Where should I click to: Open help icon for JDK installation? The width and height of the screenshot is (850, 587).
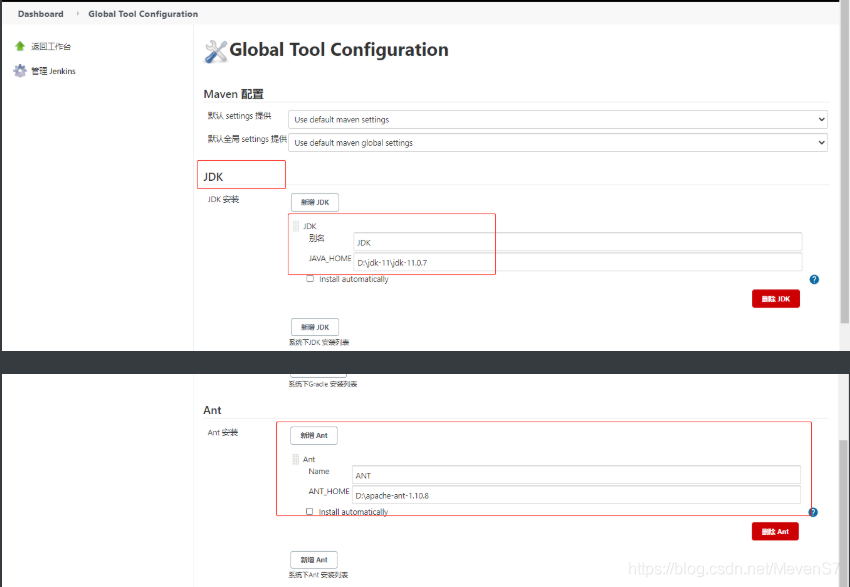(814, 280)
